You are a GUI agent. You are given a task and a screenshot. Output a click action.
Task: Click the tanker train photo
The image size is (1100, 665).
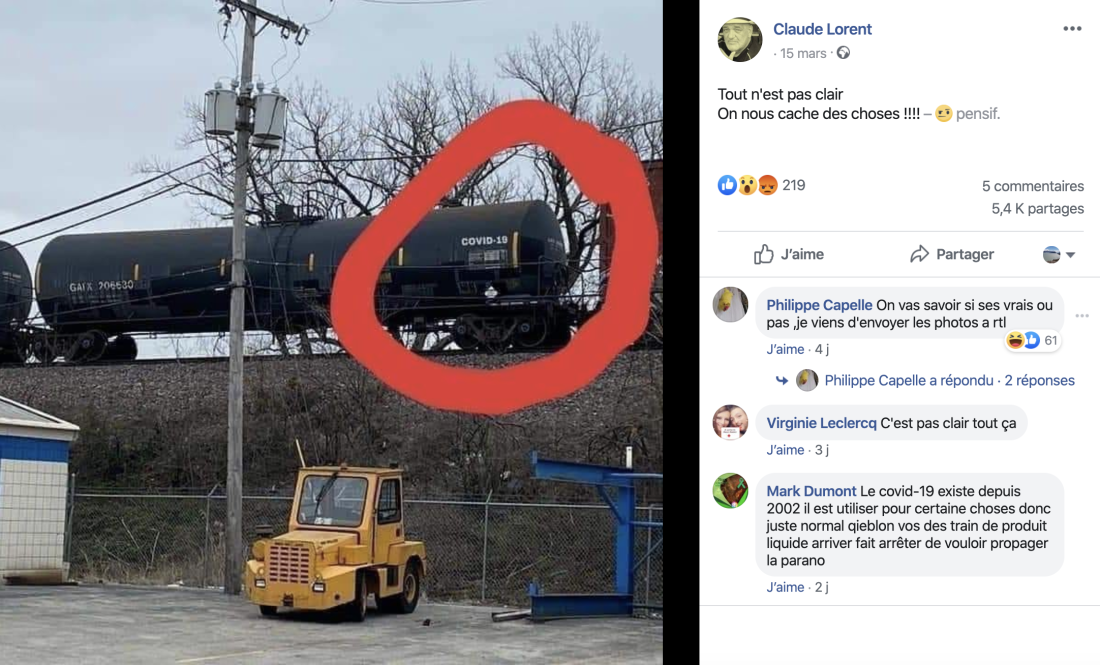[331, 332]
